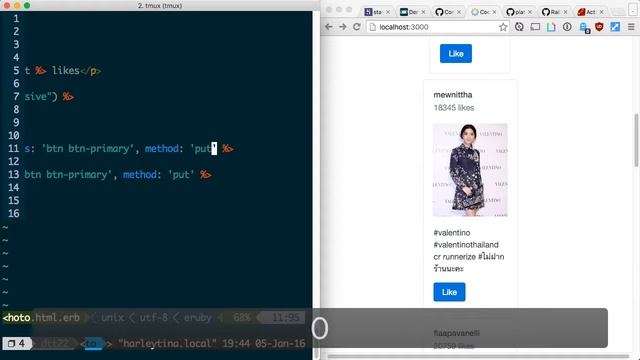Click the blue ghost extension icon with badge
This screenshot has width=640, height=360.
coord(584,28)
